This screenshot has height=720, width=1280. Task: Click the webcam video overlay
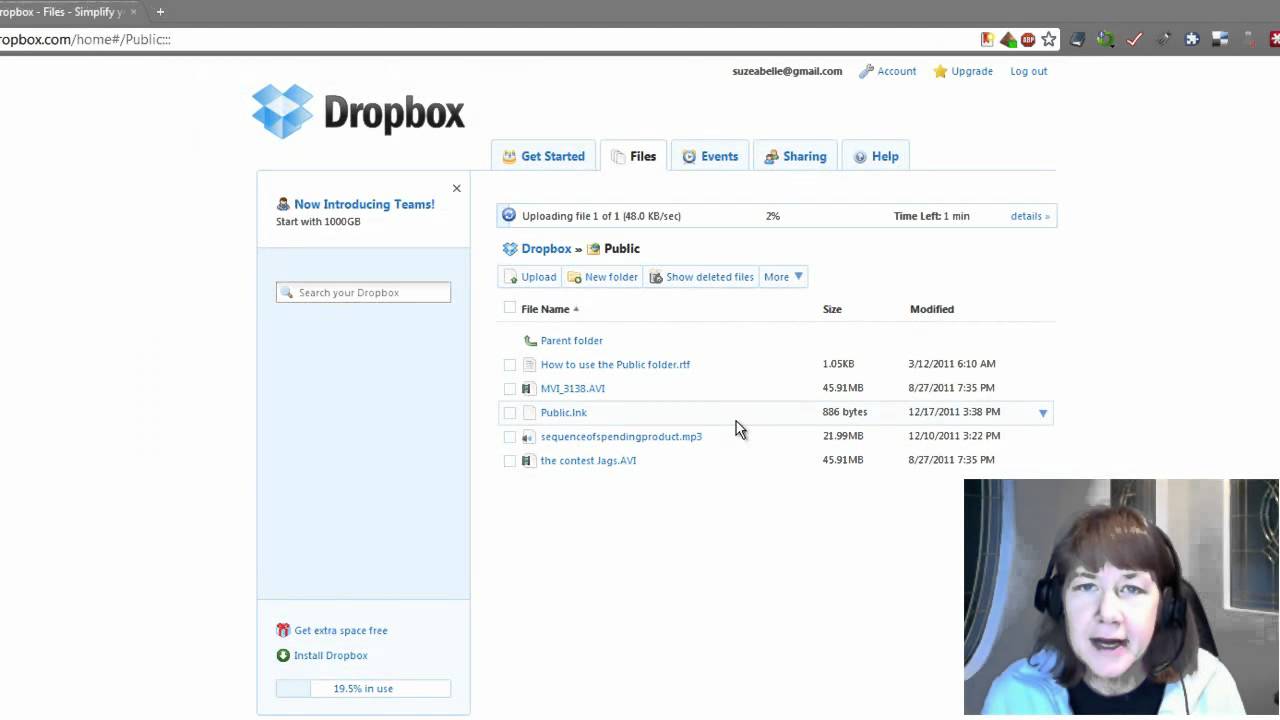click(1121, 597)
